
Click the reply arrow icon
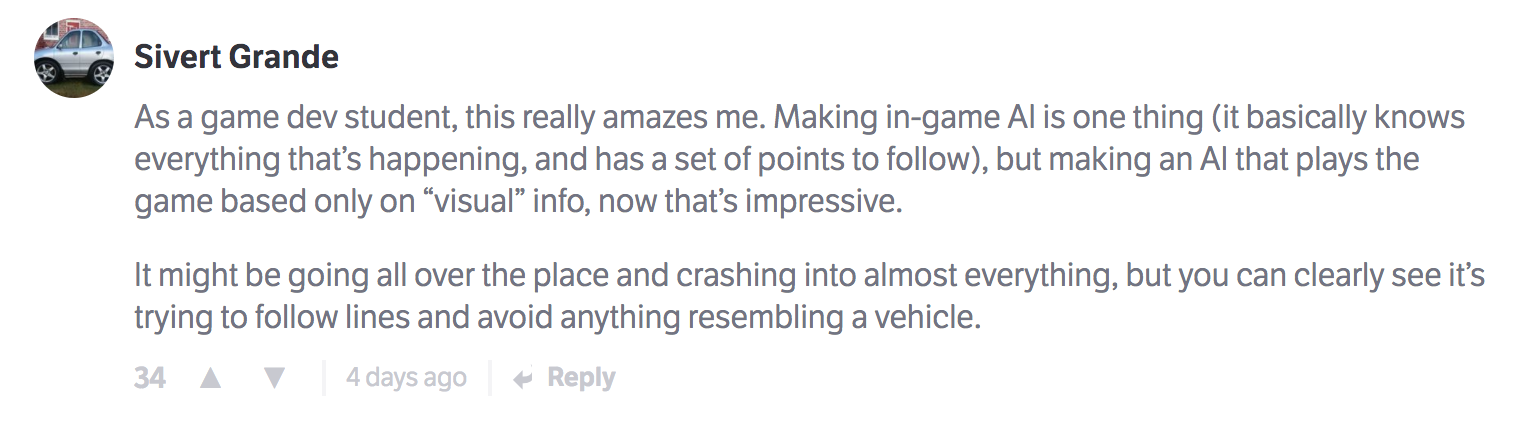coord(522,378)
